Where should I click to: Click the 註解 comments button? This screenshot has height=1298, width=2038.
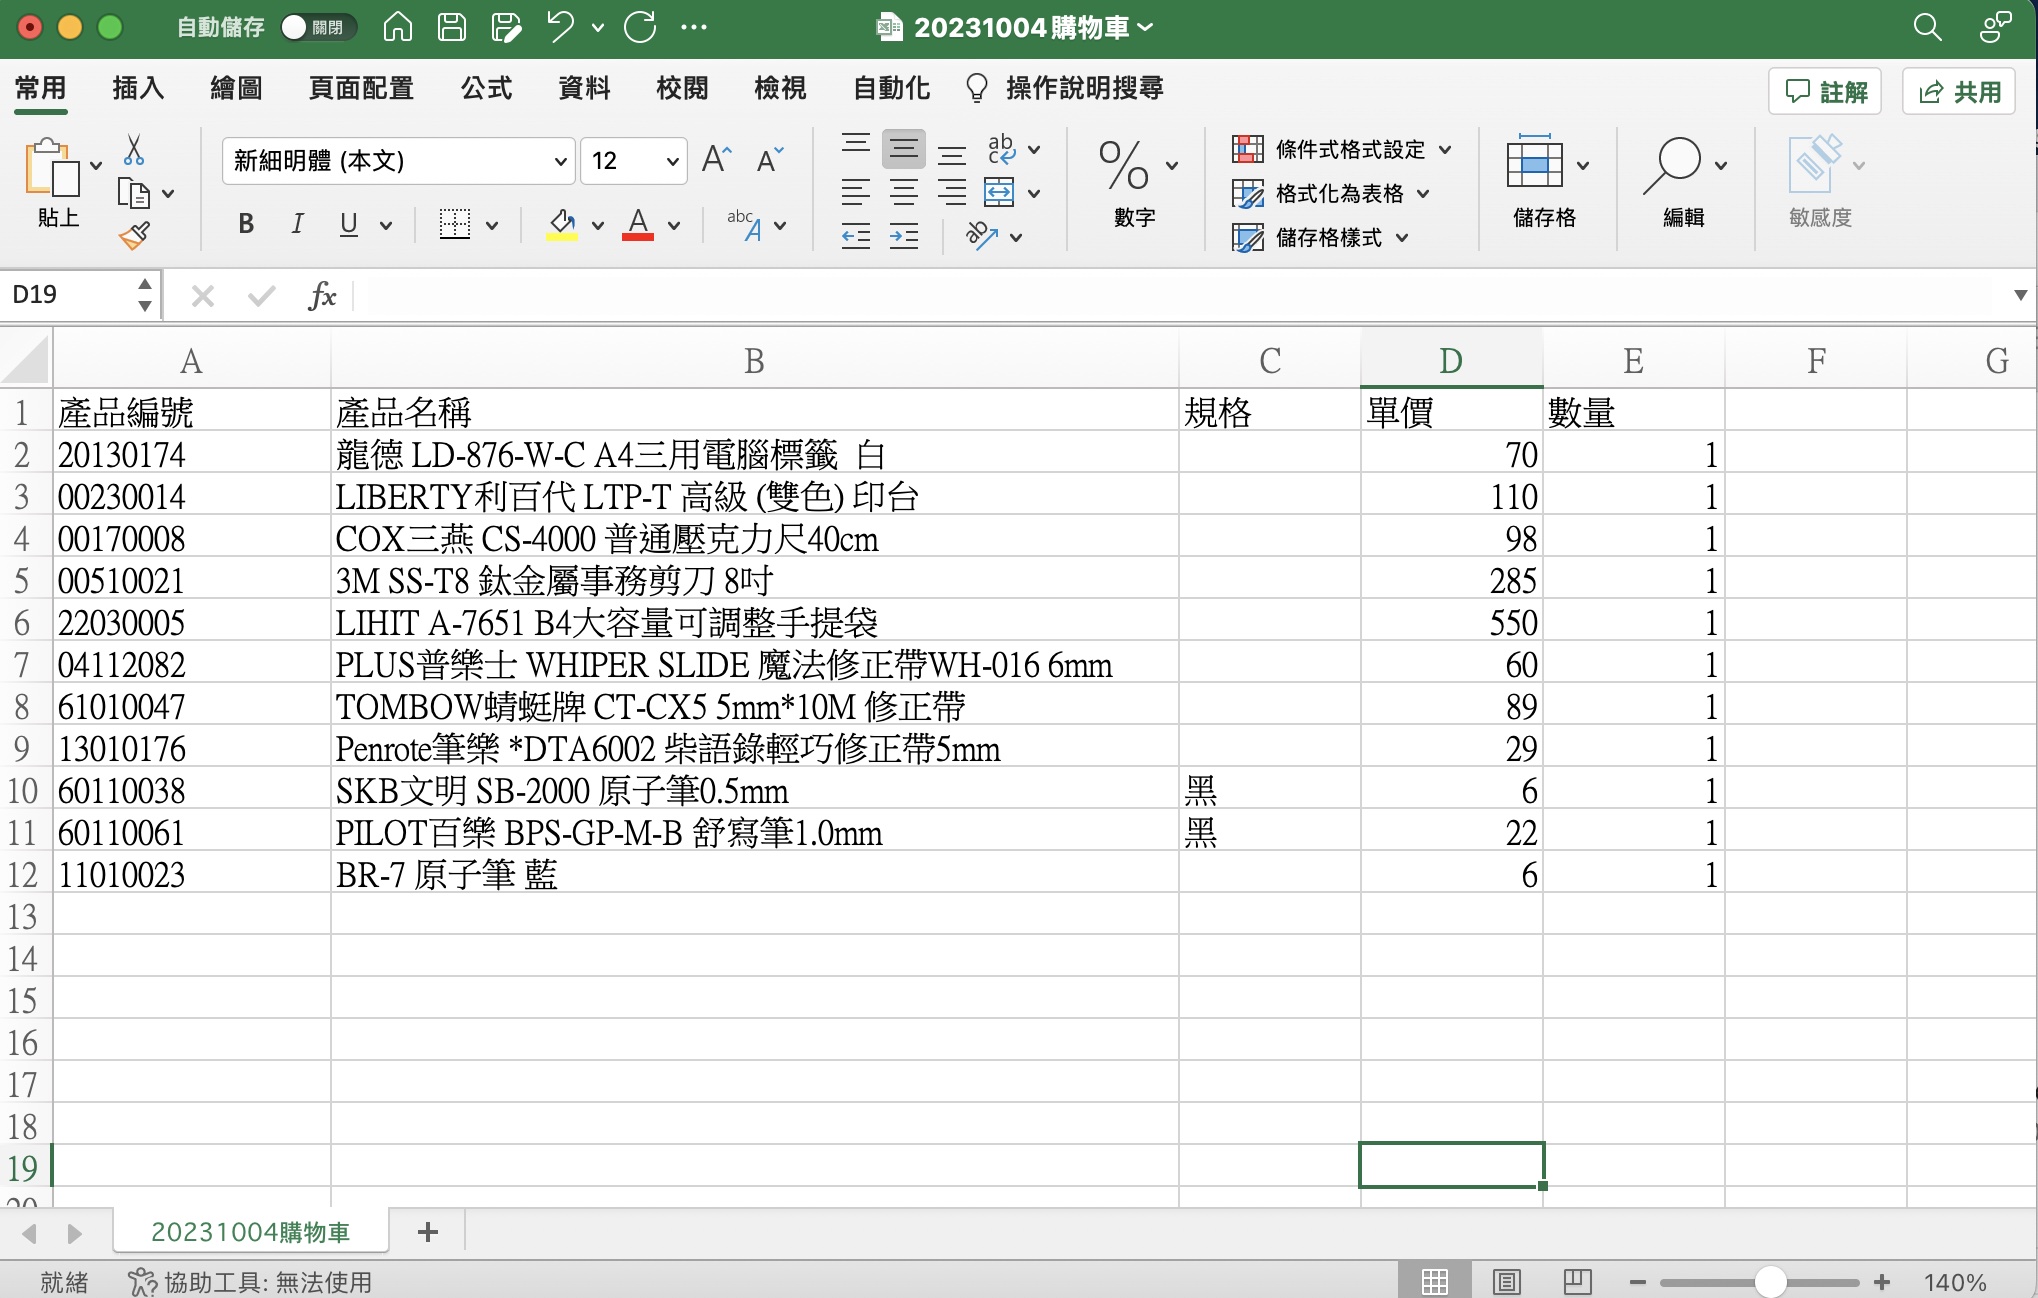pos(1825,92)
